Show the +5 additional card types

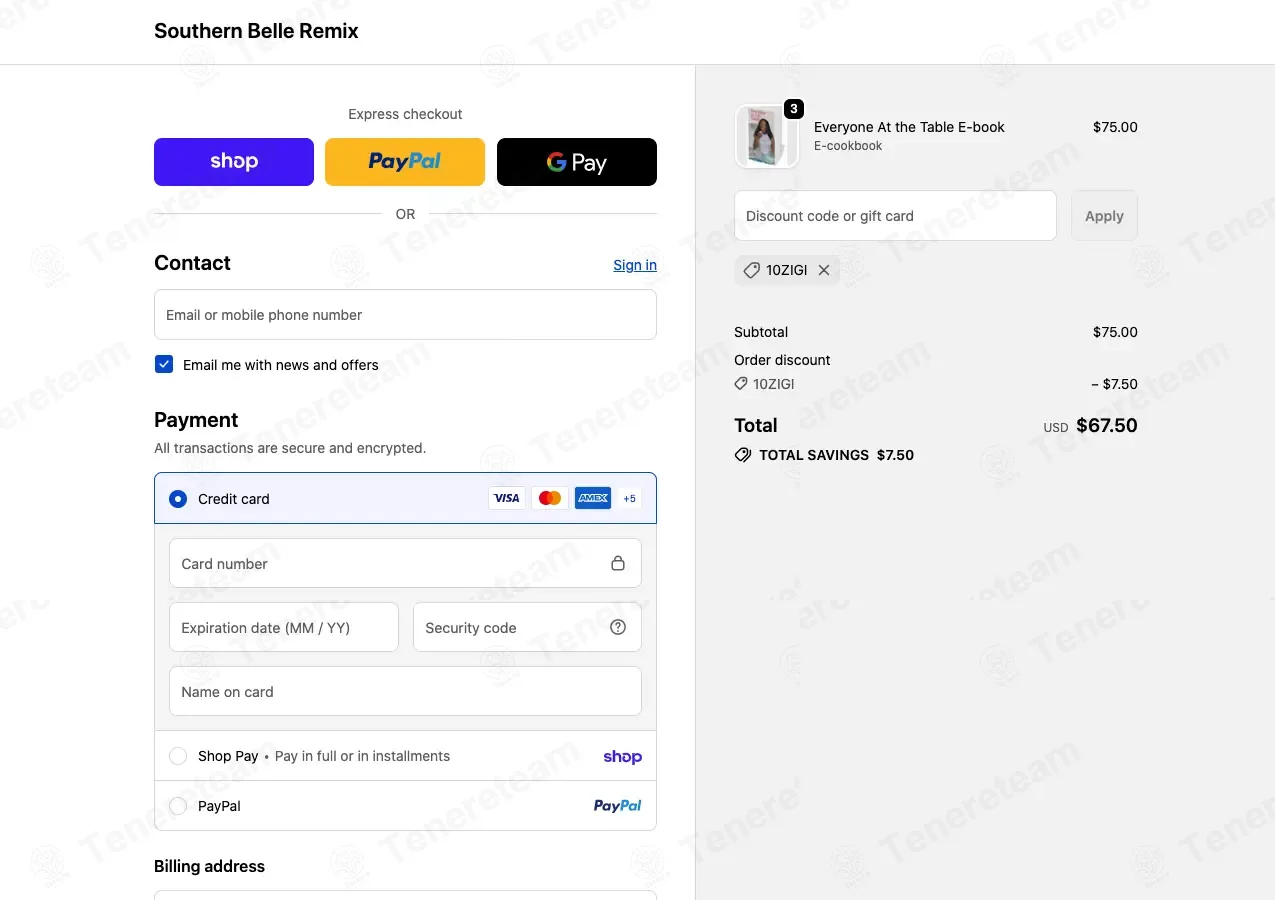coord(629,498)
